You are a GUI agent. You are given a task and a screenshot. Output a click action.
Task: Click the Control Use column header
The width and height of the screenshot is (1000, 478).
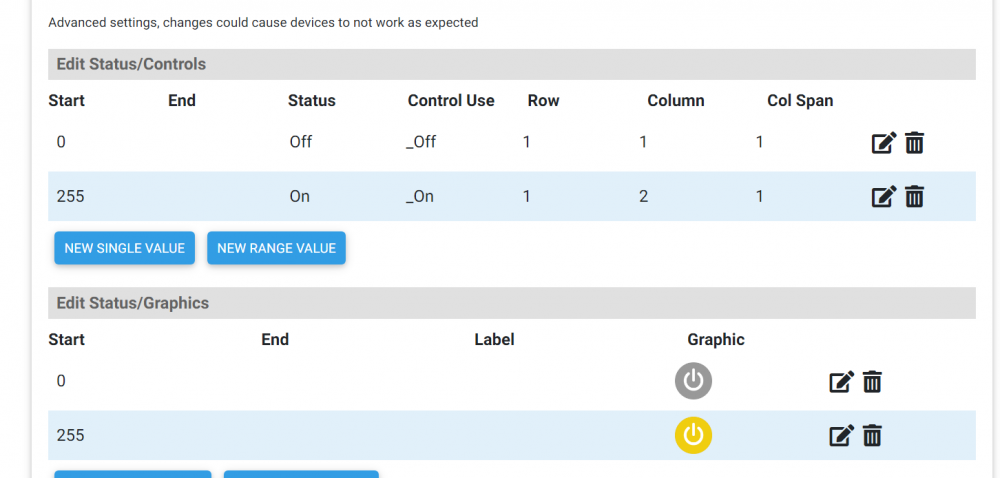451,101
